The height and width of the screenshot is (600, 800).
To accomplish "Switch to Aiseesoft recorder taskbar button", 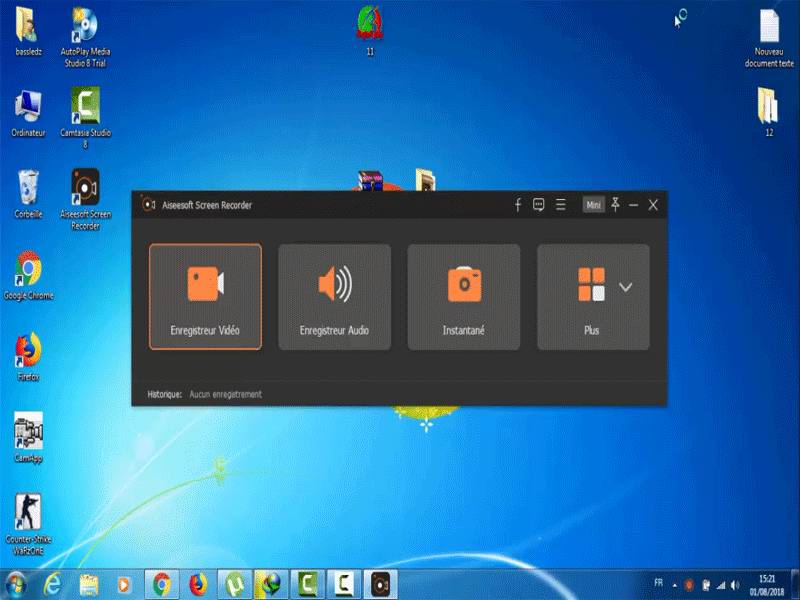I will click(x=381, y=585).
